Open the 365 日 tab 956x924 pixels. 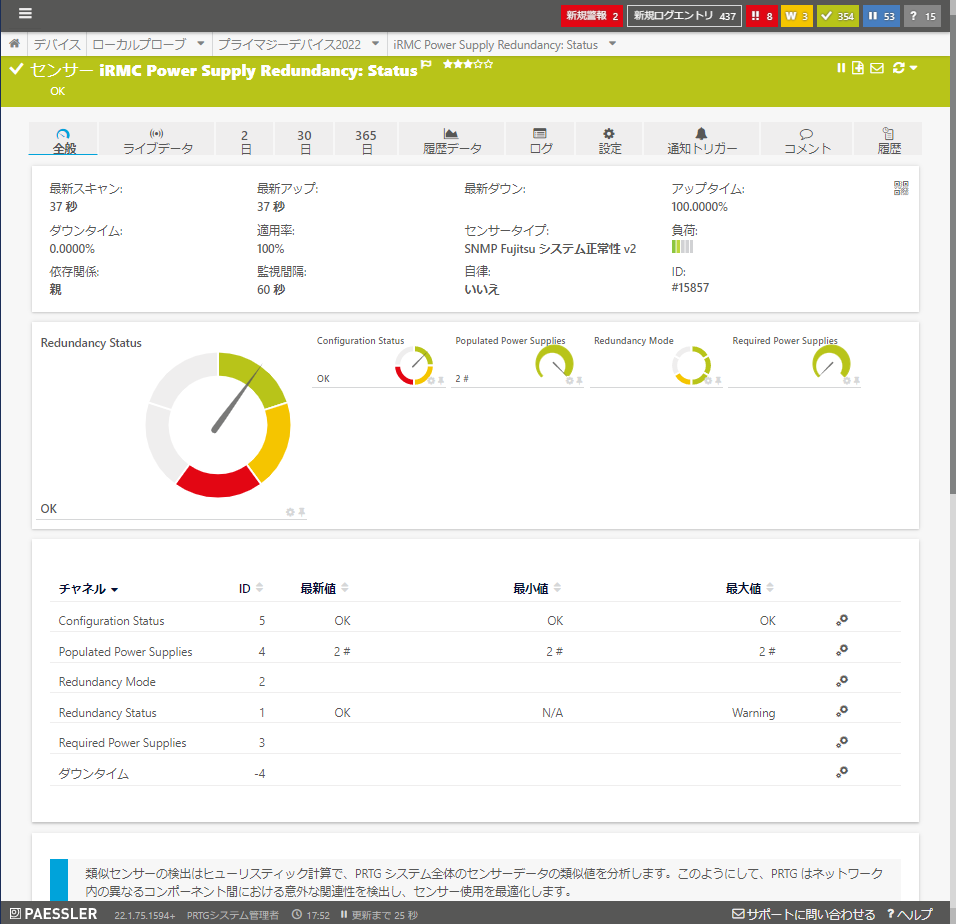point(366,140)
